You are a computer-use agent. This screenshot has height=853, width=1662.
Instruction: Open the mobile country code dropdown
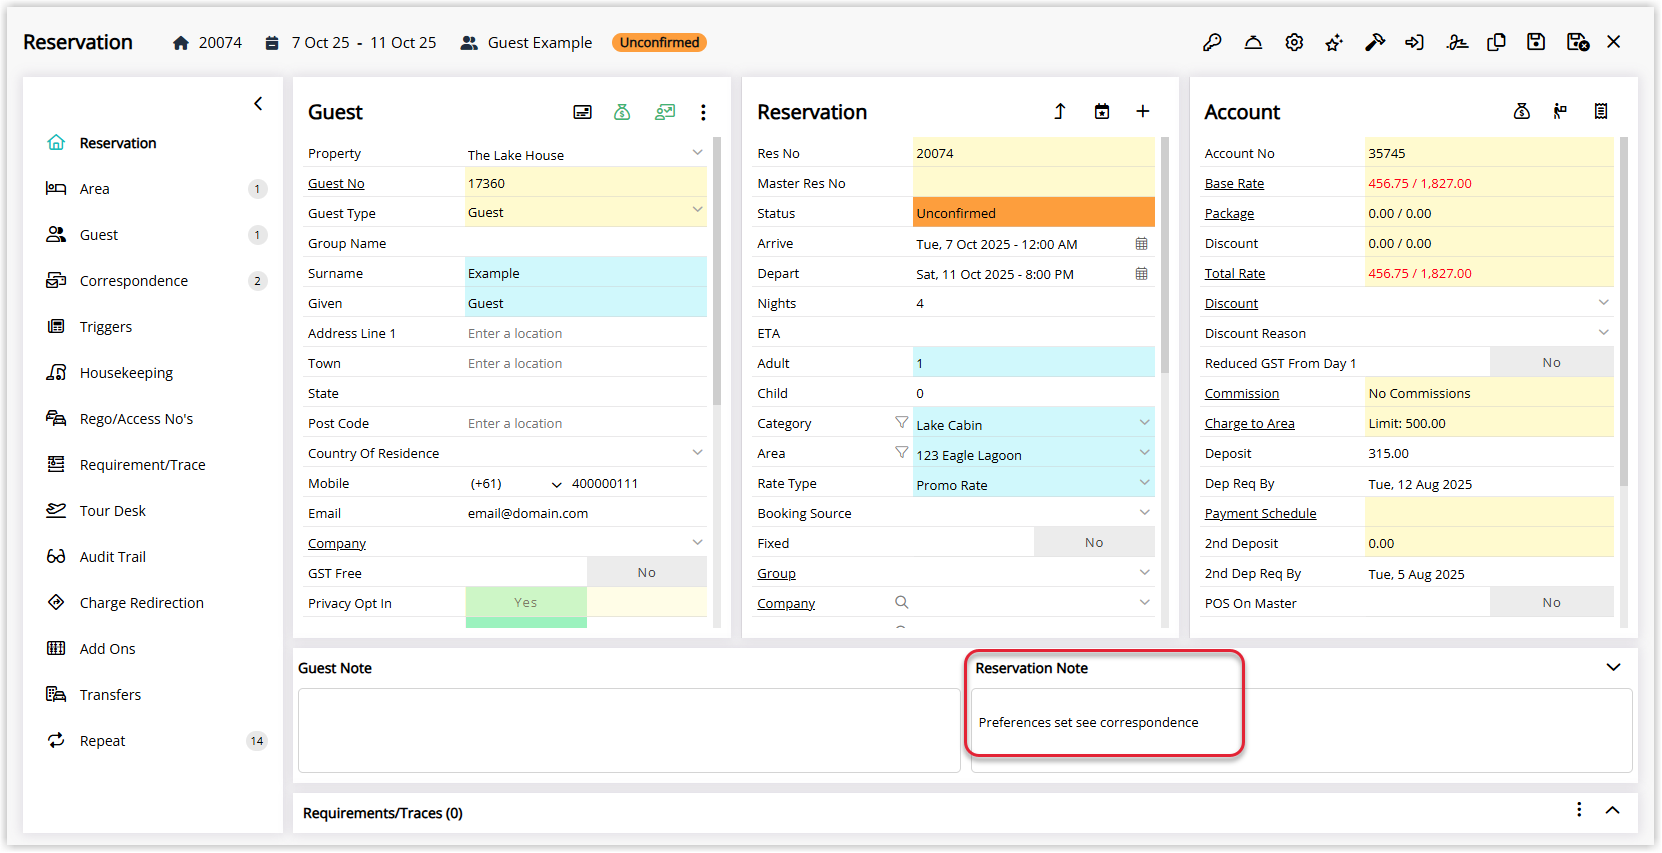[557, 484]
